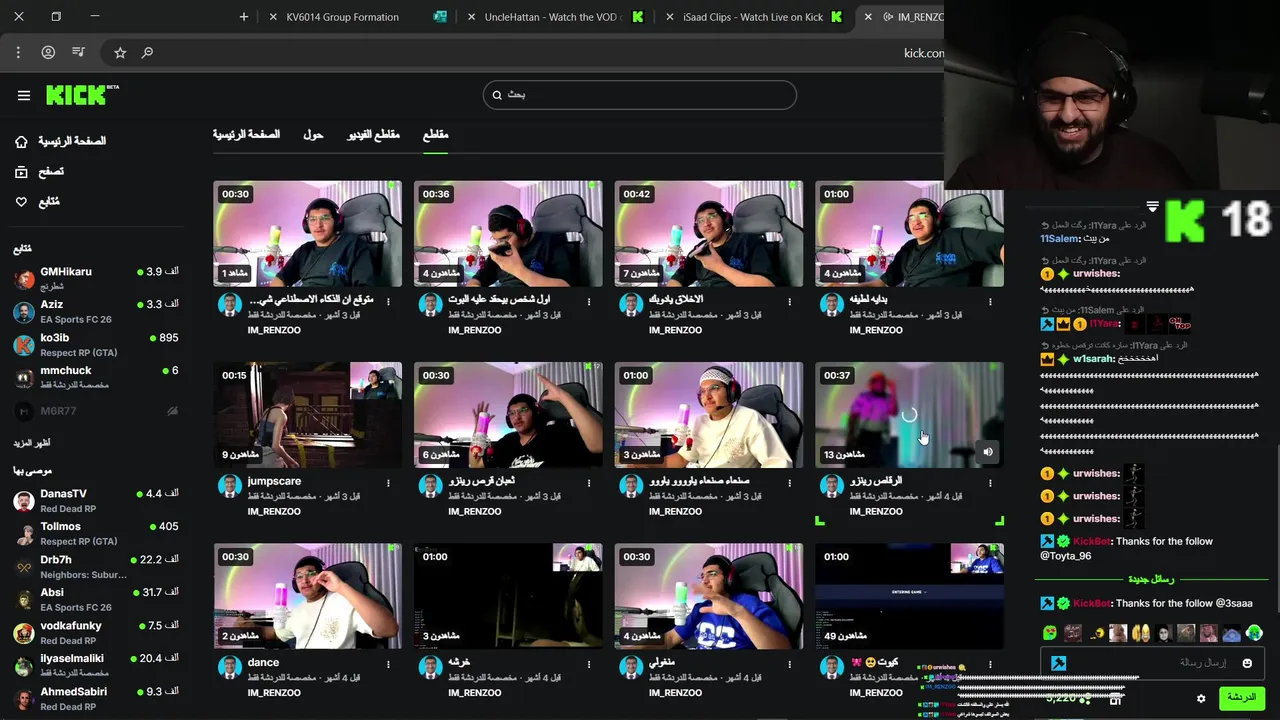Open the Kick hamburger side menu
The image size is (1280, 720).
pyautogui.click(x=24, y=95)
